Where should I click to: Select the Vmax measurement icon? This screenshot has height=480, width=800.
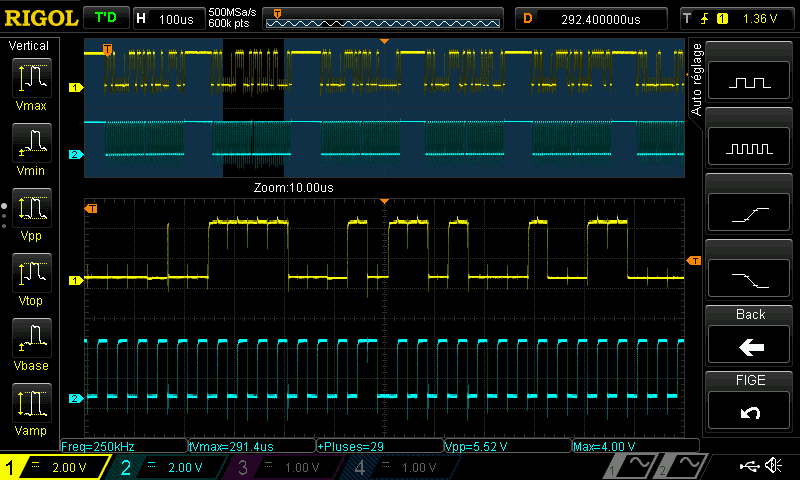(32, 78)
